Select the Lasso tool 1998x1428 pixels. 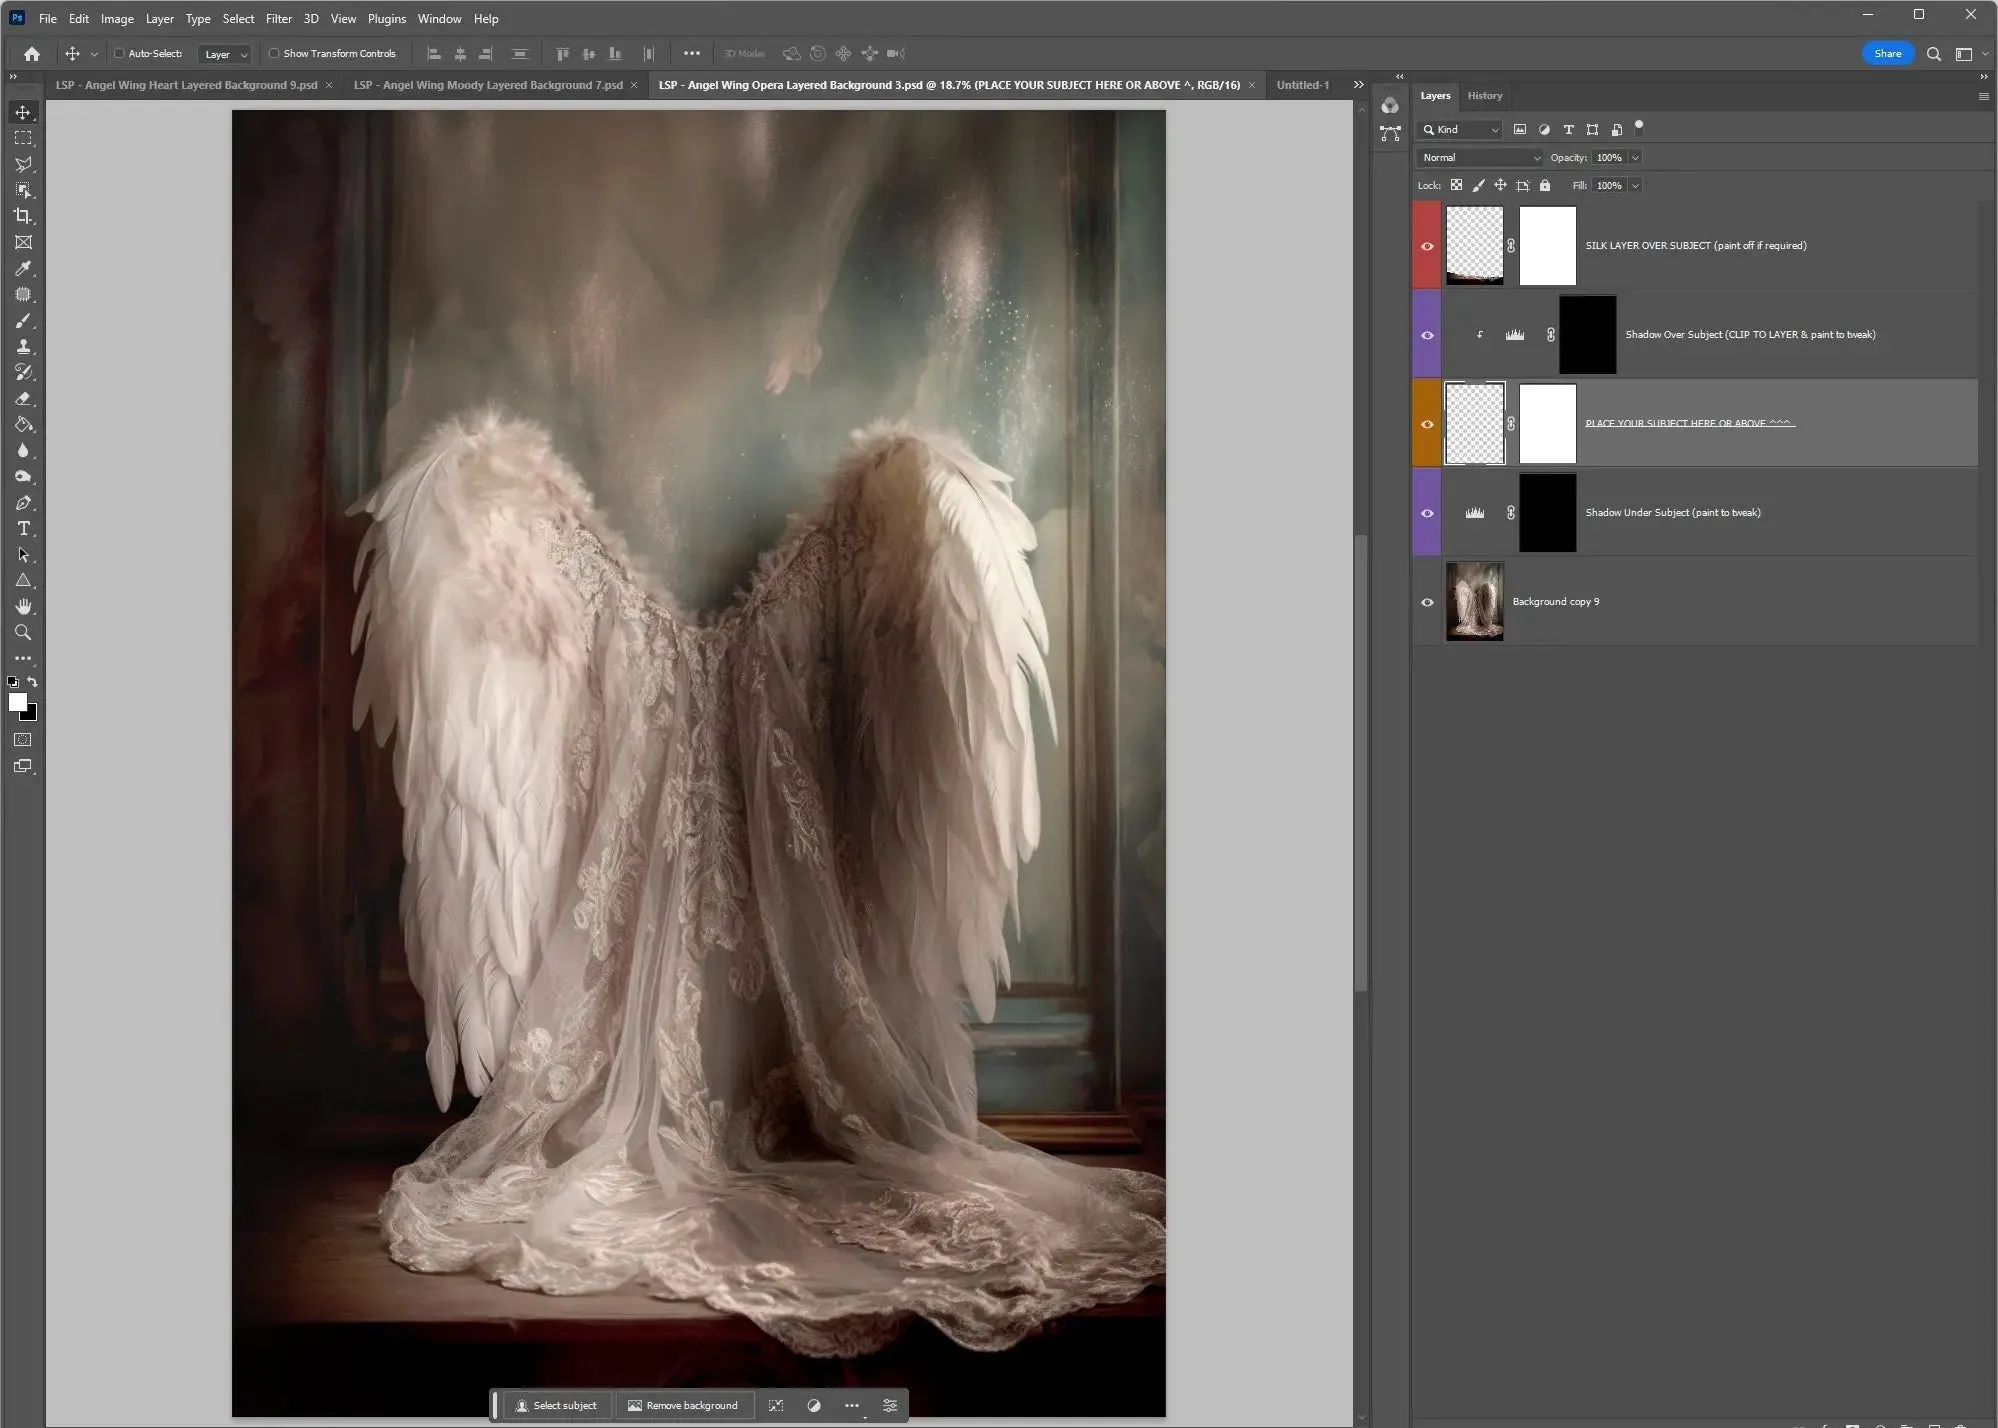point(23,164)
